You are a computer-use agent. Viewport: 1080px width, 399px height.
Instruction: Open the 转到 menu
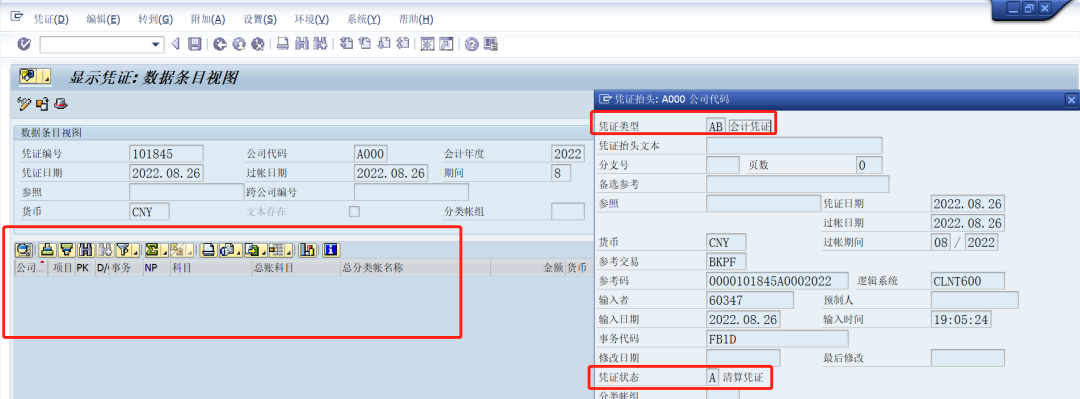point(156,19)
